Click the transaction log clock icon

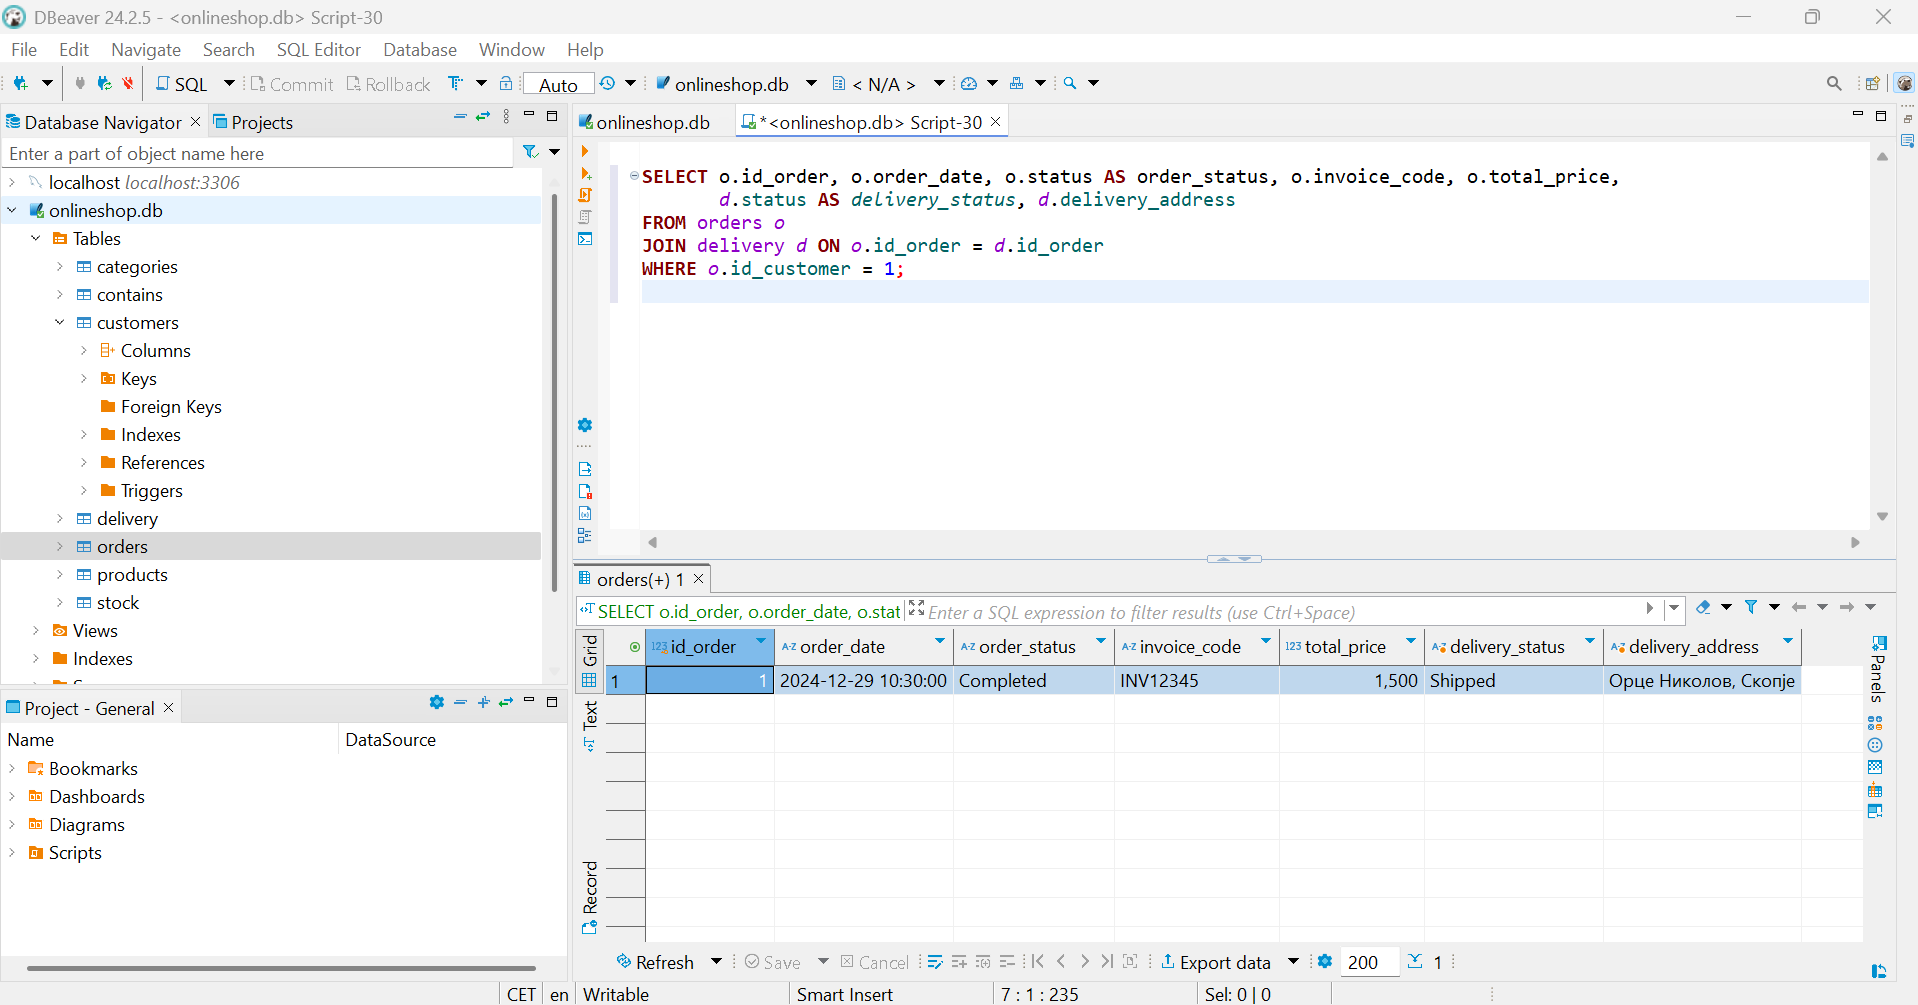tap(607, 84)
